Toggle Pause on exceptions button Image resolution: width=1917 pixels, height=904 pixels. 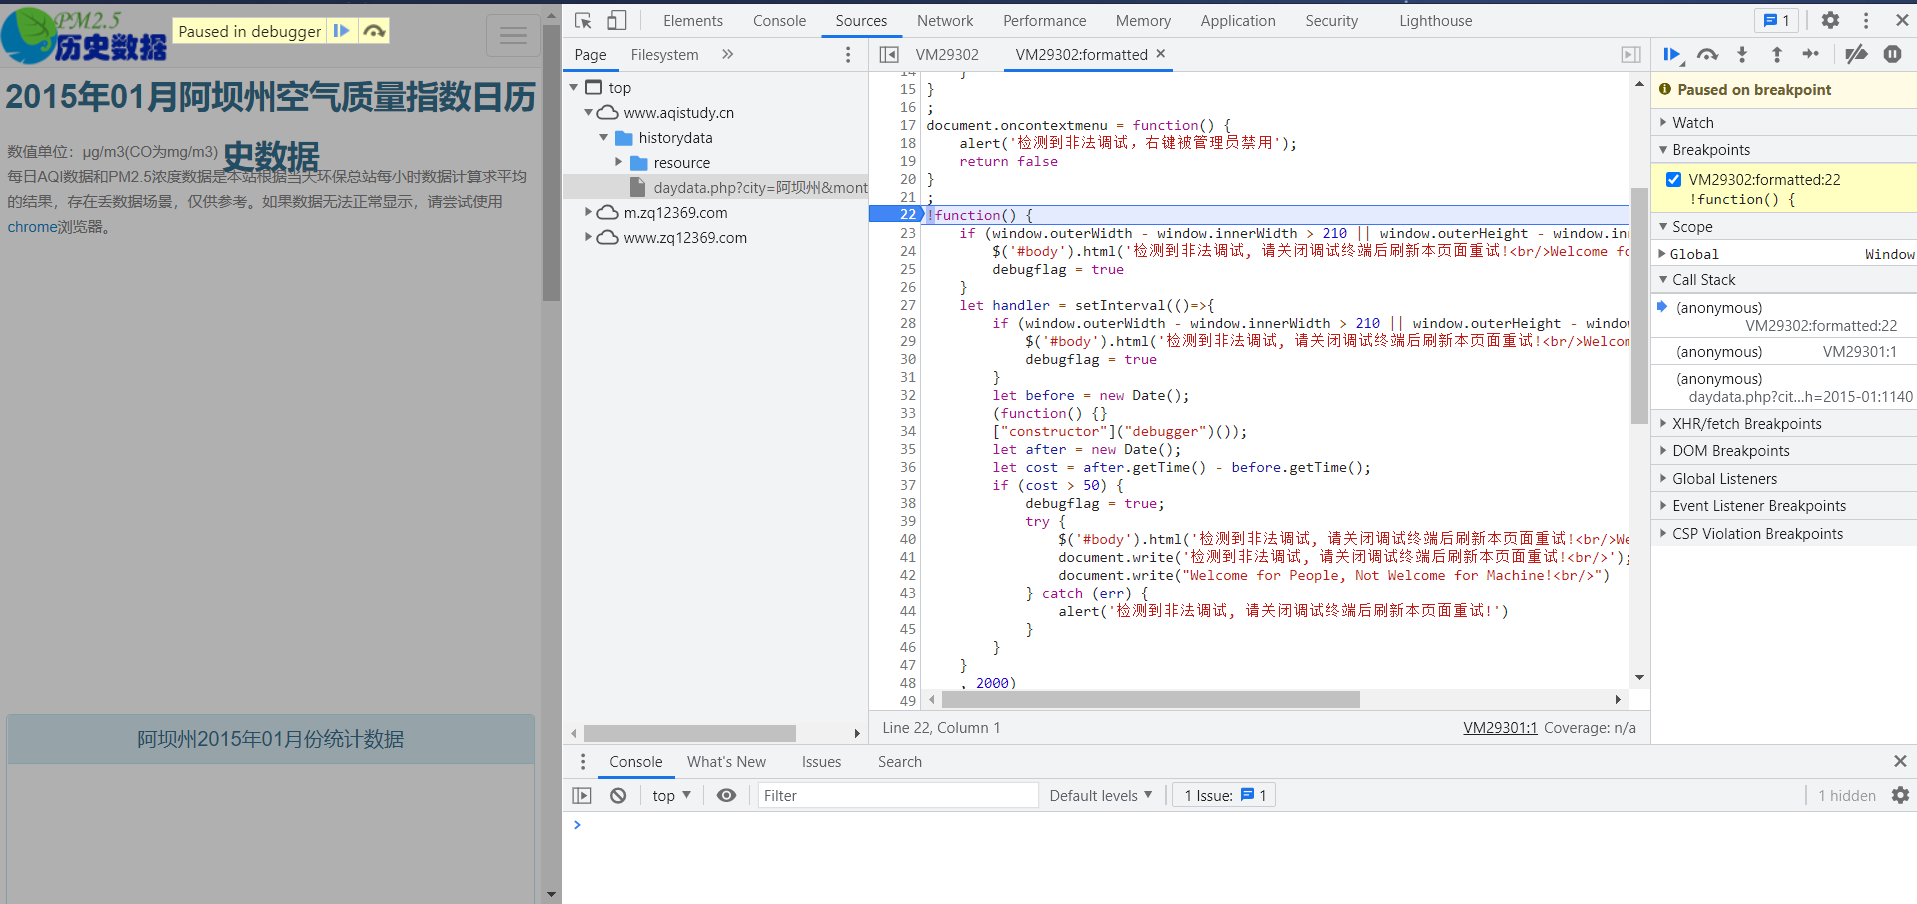[1892, 55]
